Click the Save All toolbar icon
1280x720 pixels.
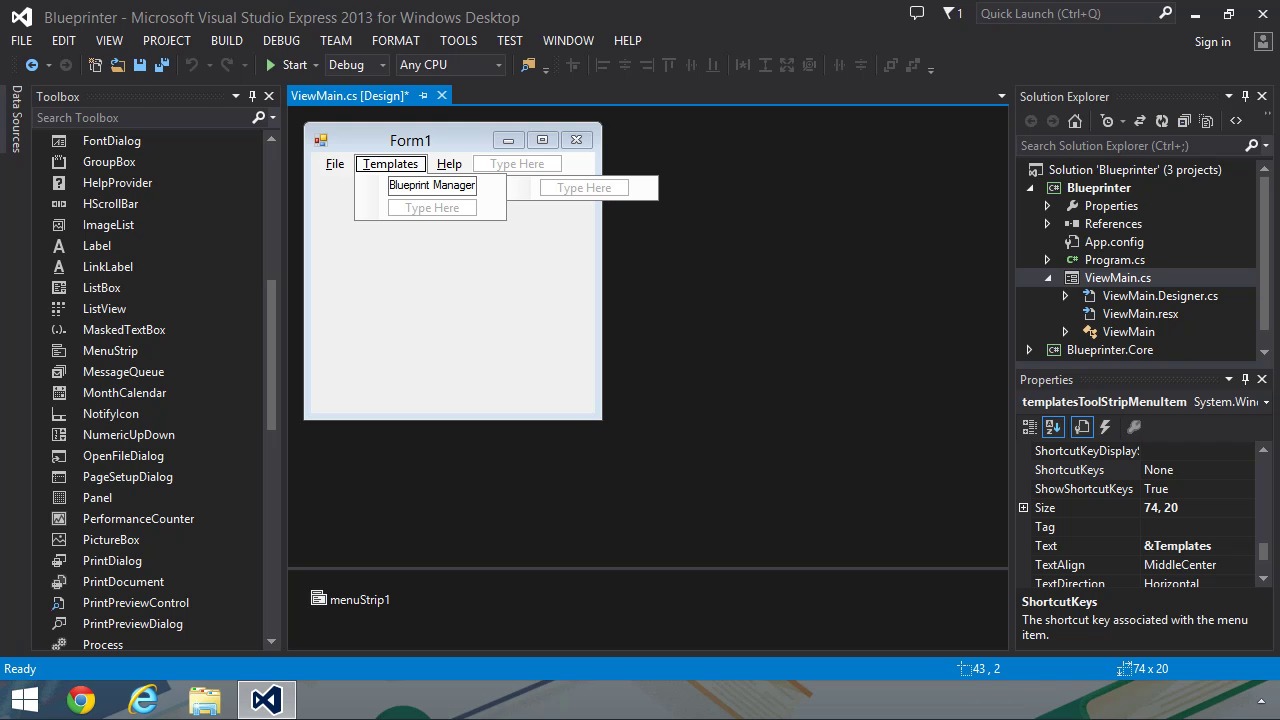pos(162,65)
